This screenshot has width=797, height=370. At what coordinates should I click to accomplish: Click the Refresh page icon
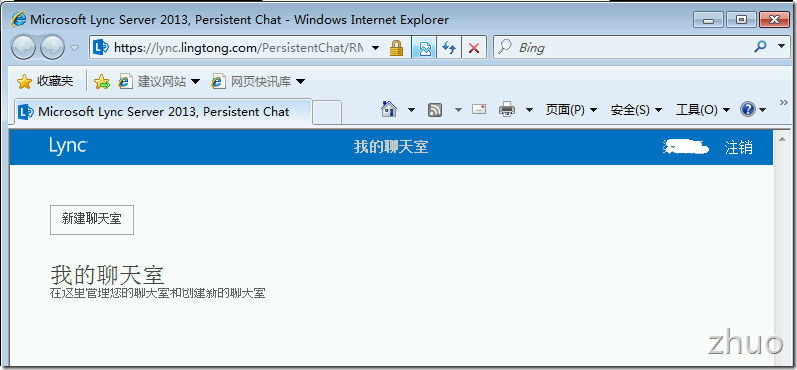click(449, 48)
